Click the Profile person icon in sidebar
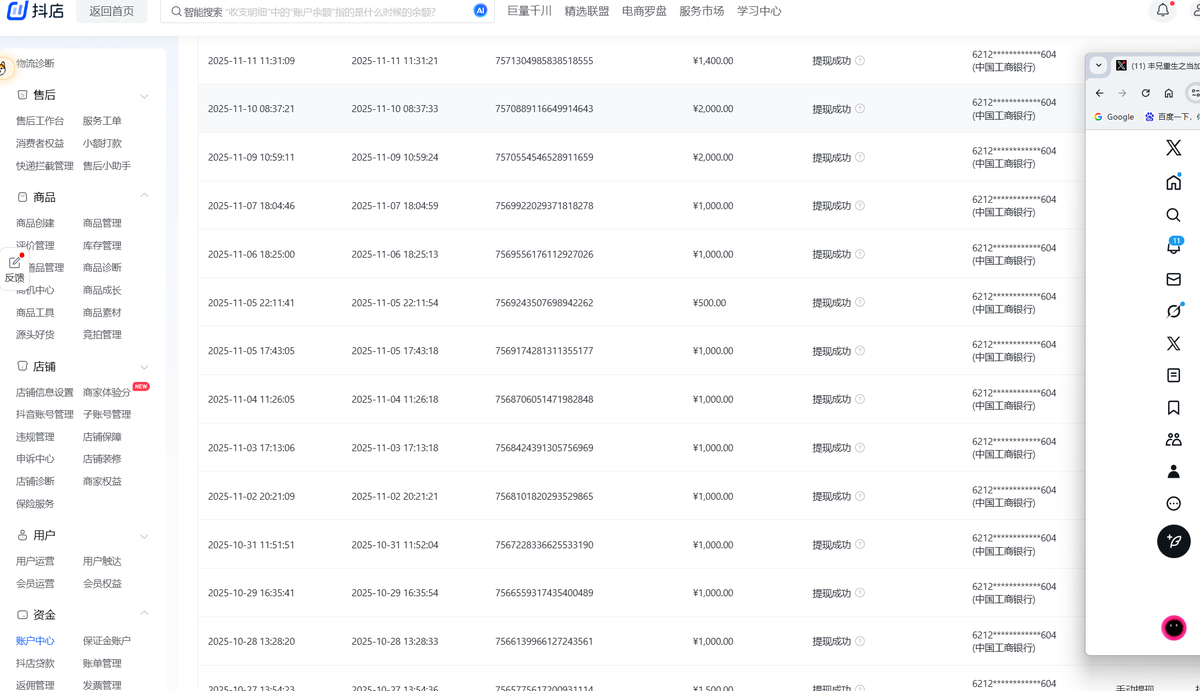The width and height of the screenshot is (1200, 691). pyautogui.click(x=1173, y=471)
